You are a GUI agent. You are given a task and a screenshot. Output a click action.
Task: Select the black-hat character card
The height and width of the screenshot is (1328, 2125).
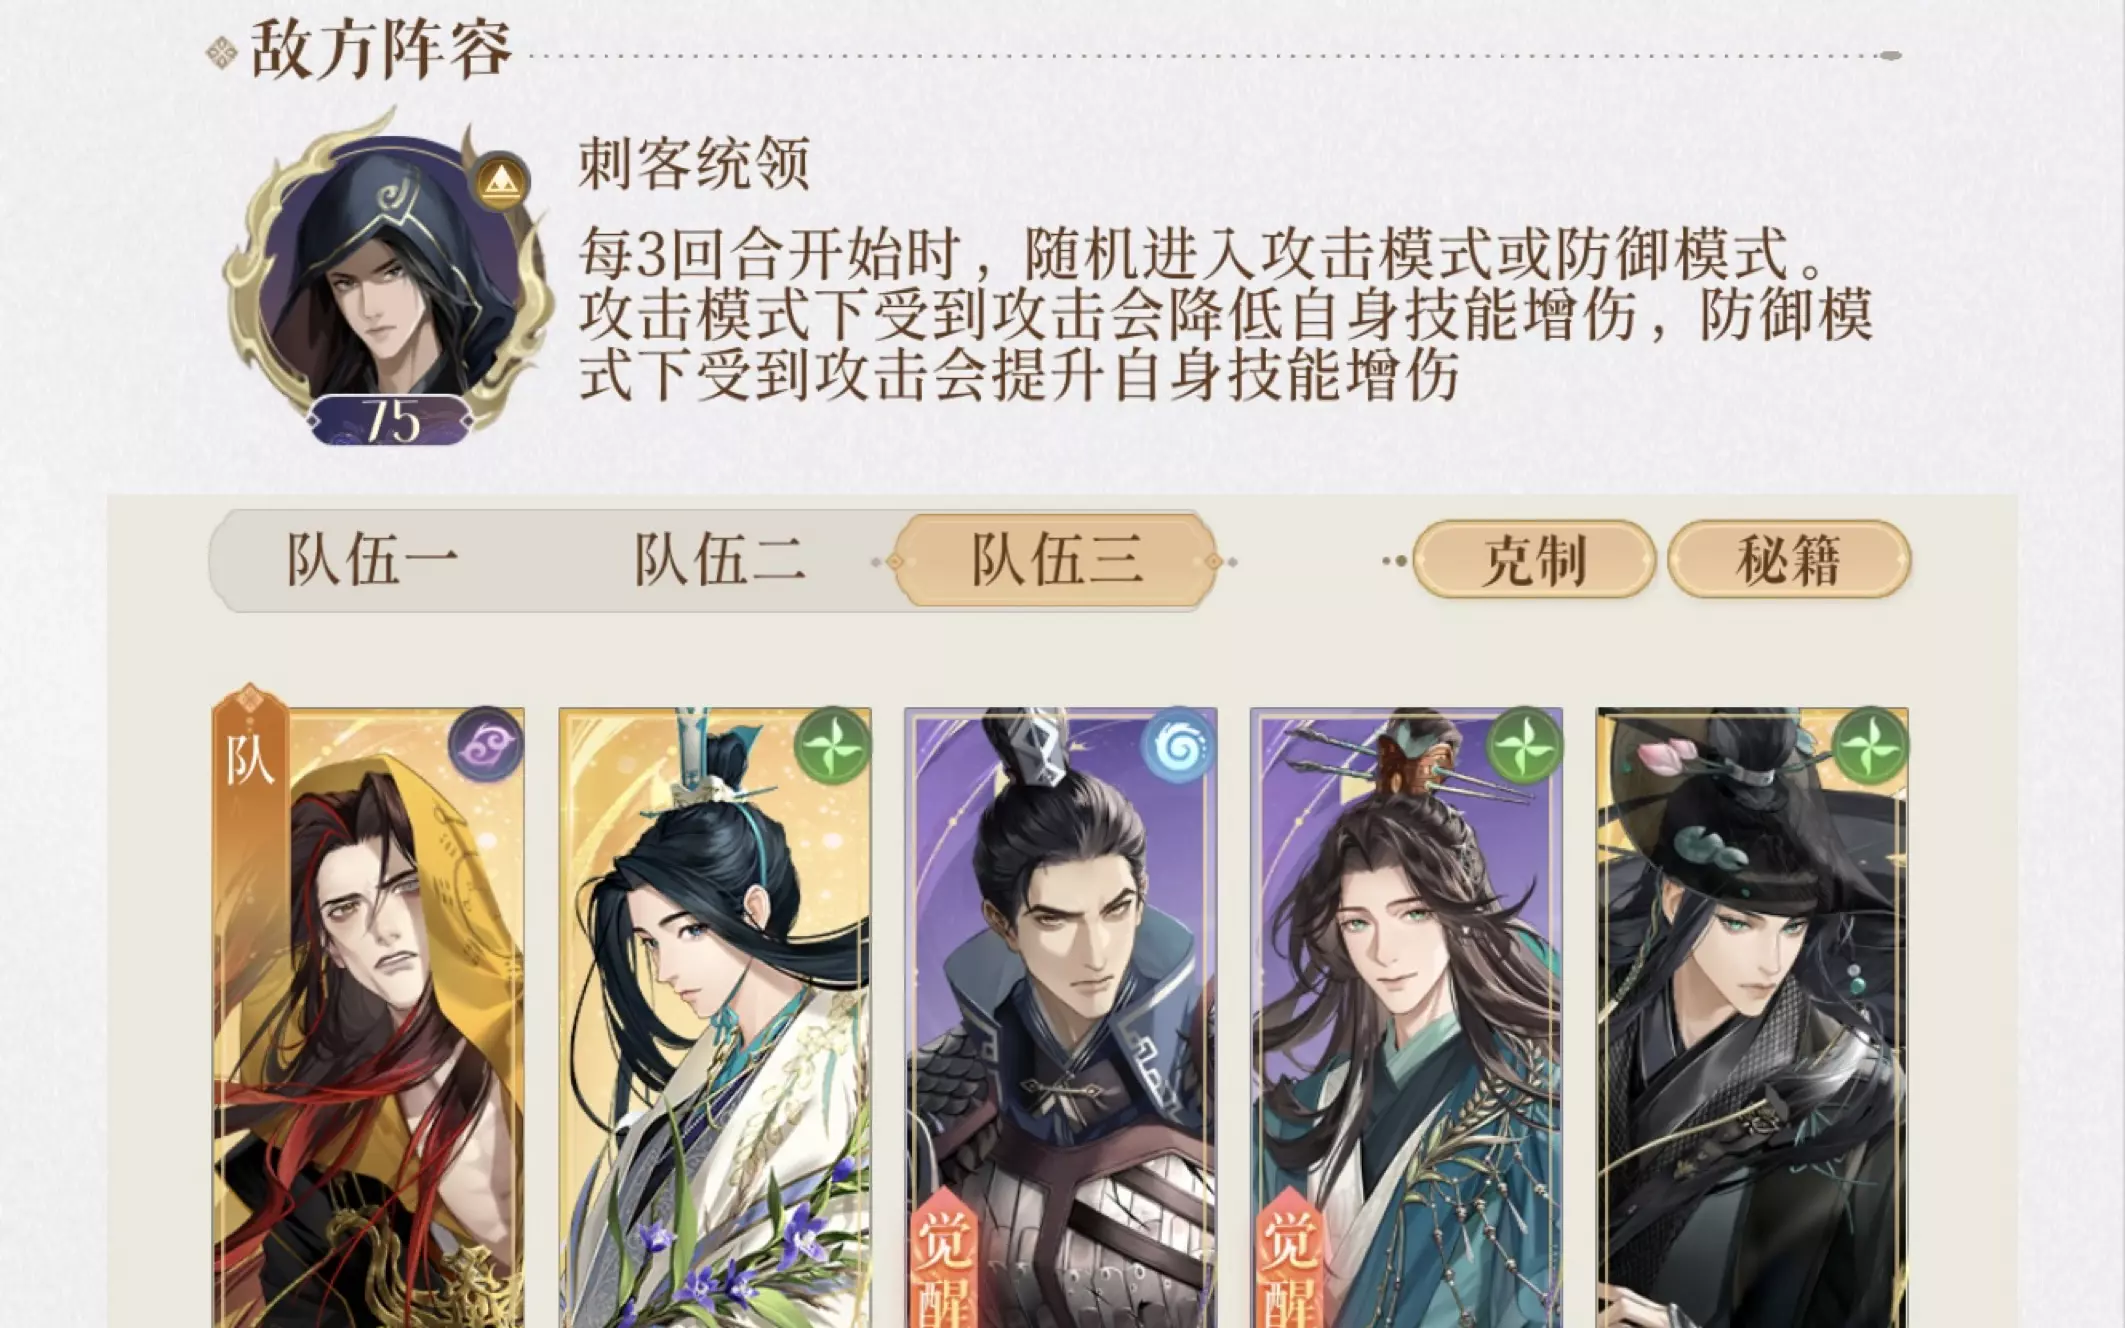click(x=1752, y=1018)
